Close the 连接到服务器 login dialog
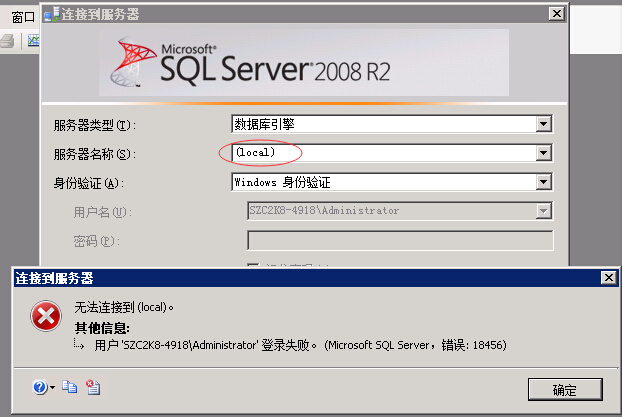The image size is (622, 417). 555,13
